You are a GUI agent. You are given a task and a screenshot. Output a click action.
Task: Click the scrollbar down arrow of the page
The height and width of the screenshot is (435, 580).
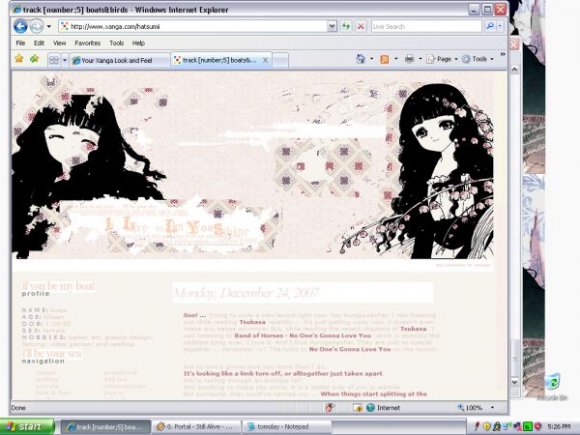coord(514,381)
